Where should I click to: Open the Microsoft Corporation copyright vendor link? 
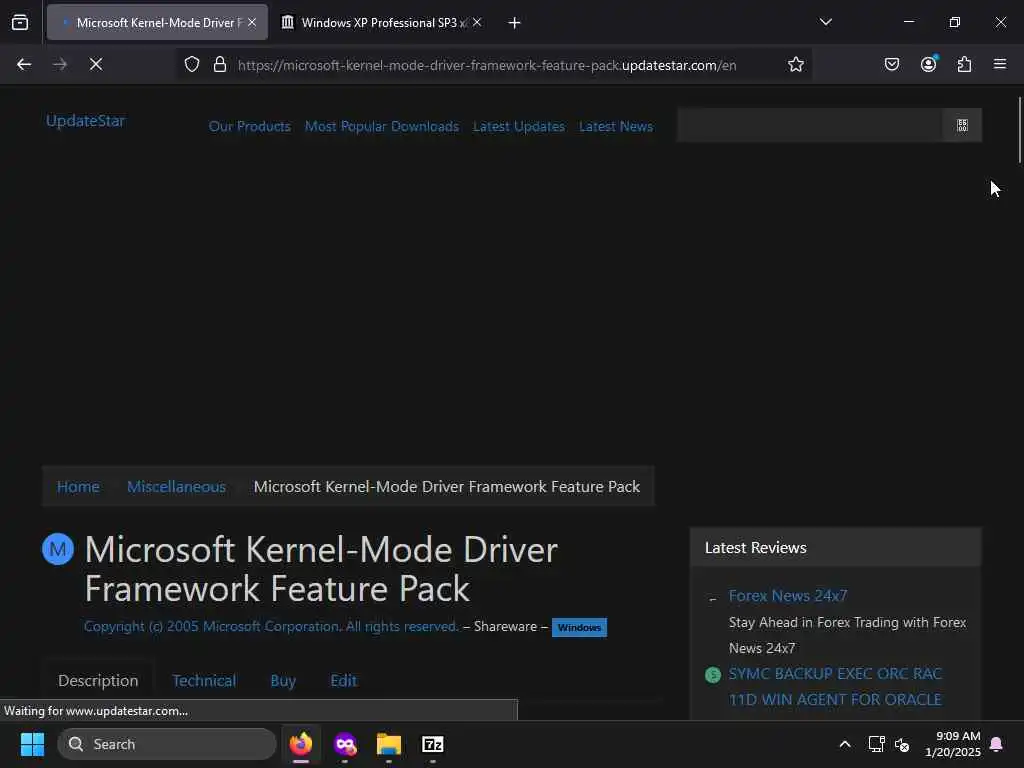point(271,626)
